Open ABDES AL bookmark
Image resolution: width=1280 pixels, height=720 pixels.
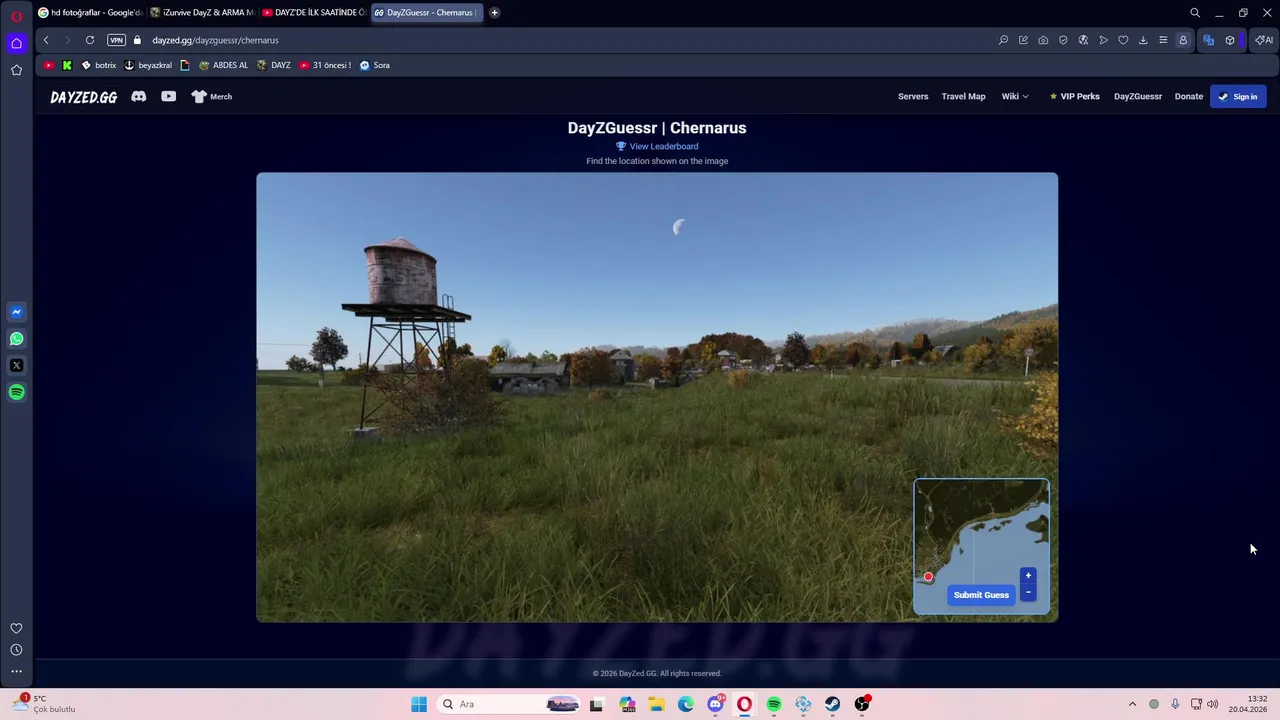pos(223,65)
